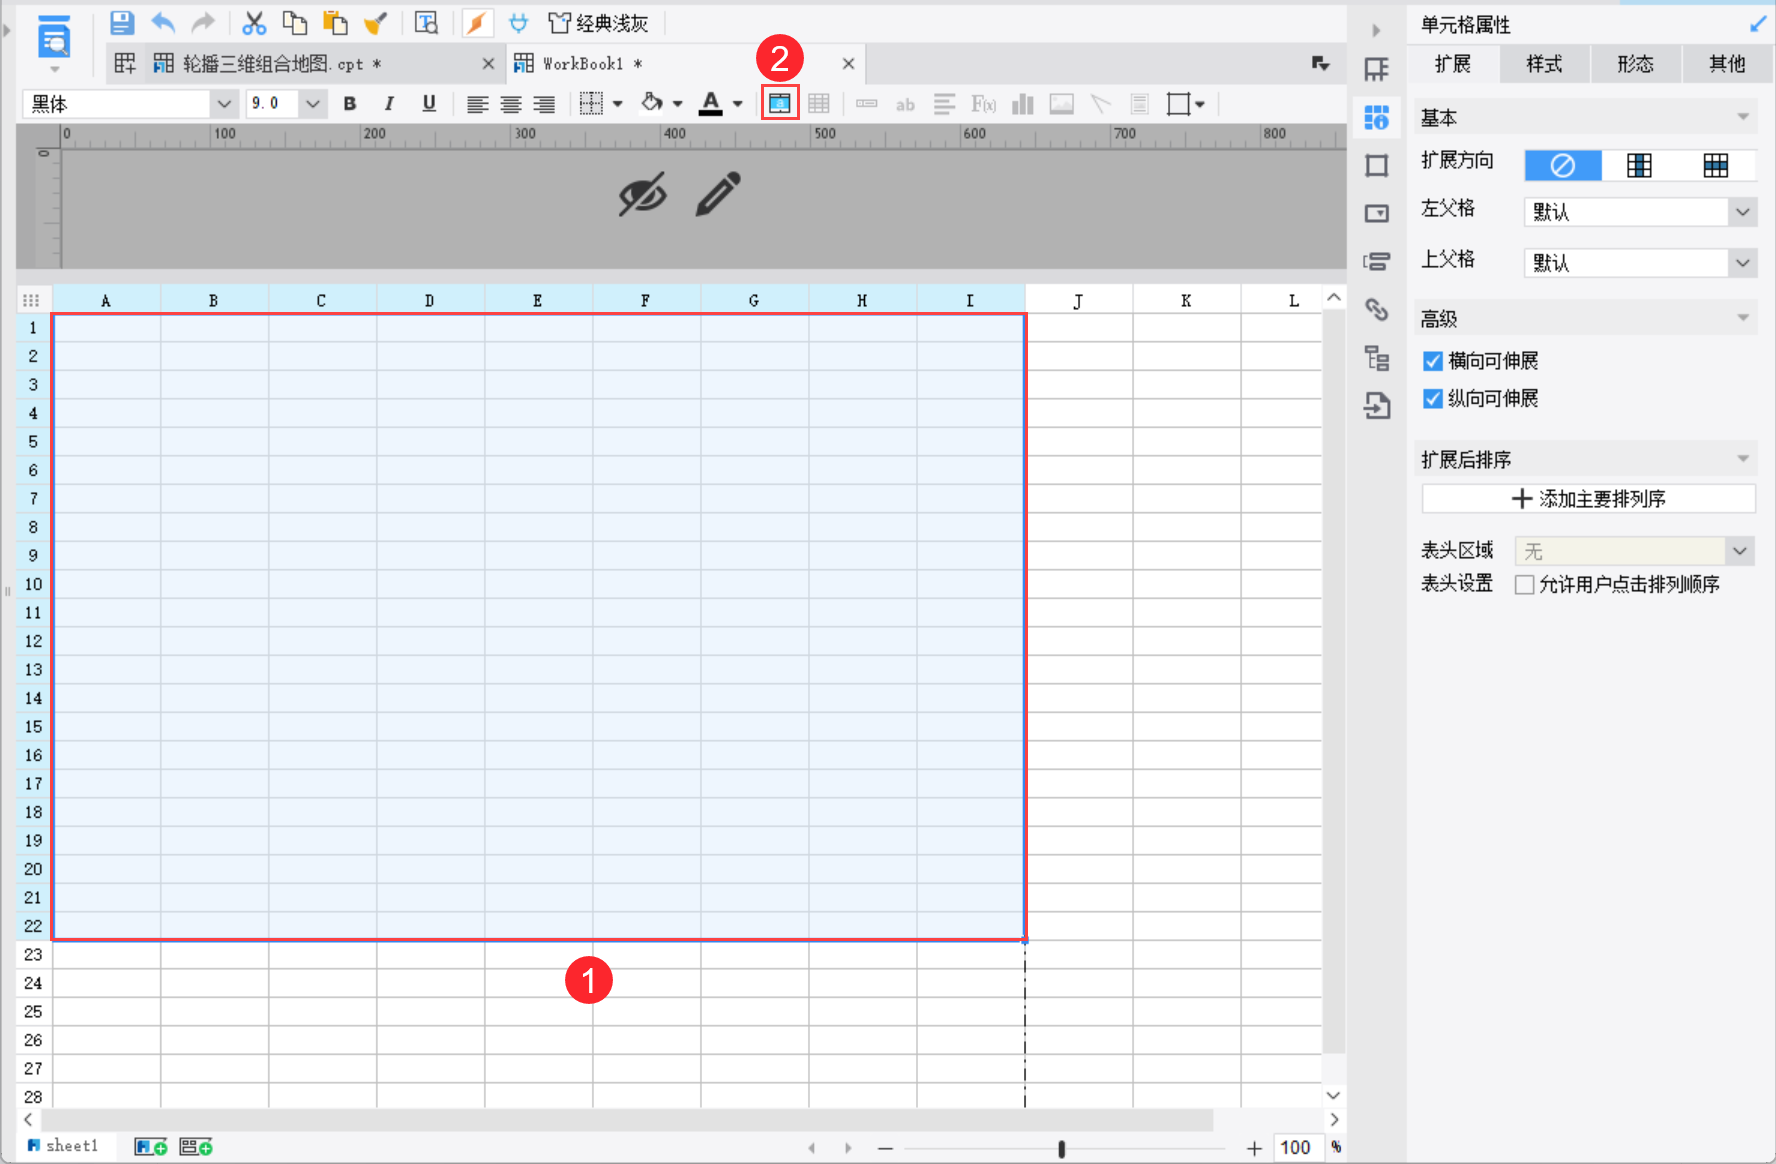This screenshot has height=1164, width=1776.
Task: Open the 左父格 dropdown
Action: point(1742,212)
